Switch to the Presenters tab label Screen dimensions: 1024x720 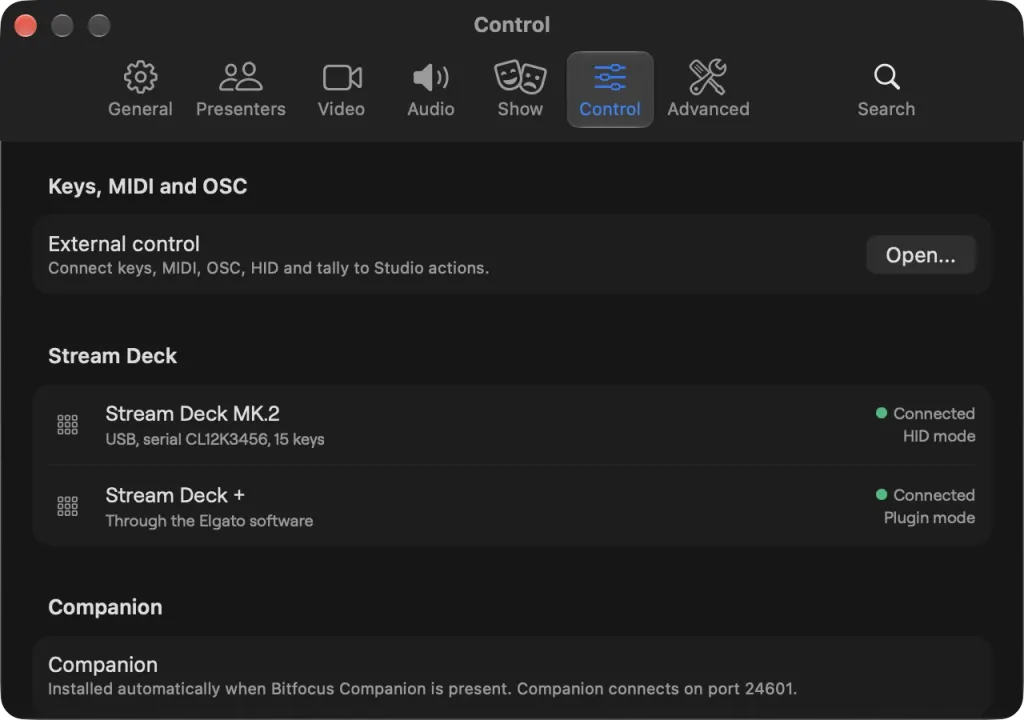pyautogui.click(x=240, y=109)
